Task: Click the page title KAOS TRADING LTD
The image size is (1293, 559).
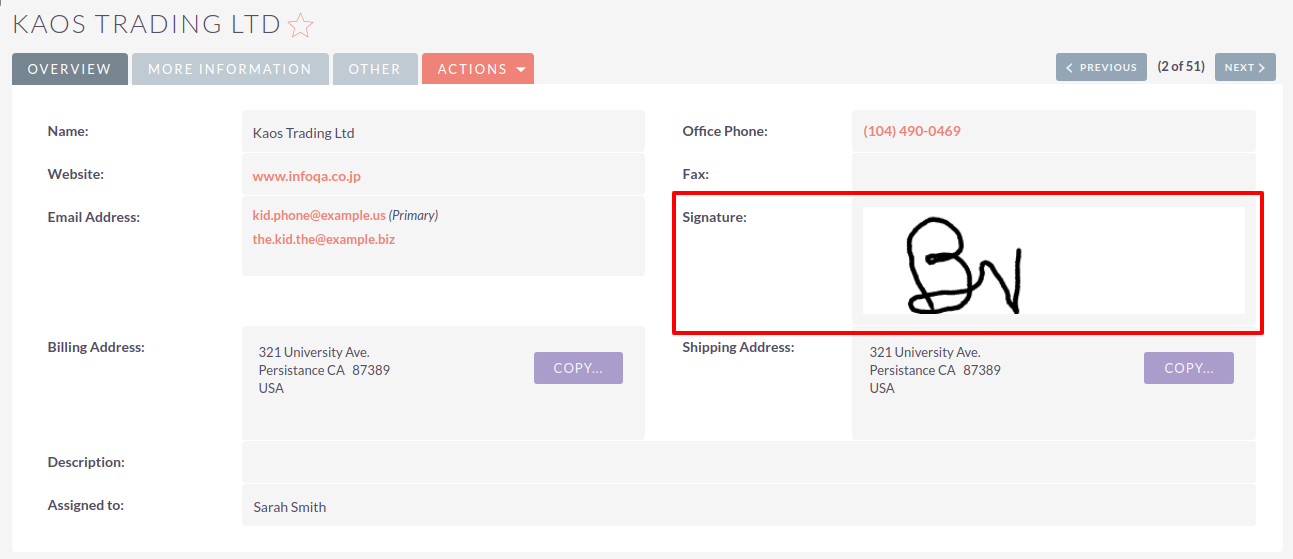Action: (x=146, y=25)
